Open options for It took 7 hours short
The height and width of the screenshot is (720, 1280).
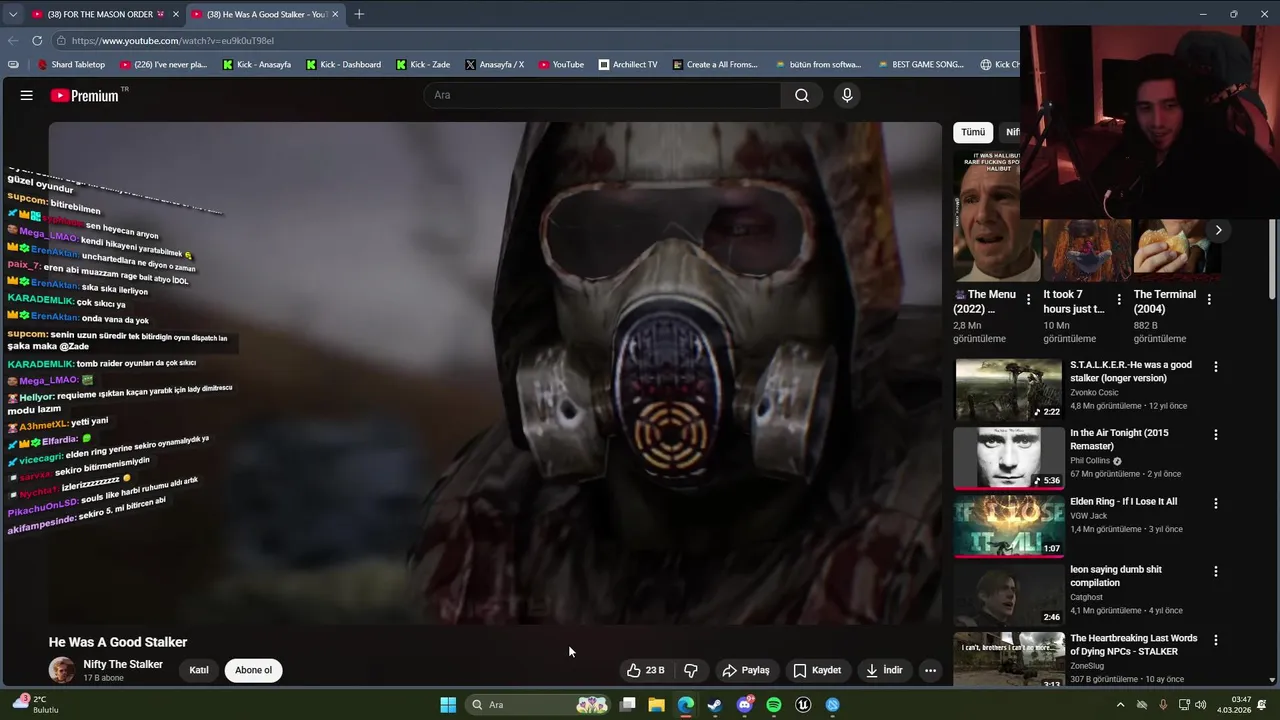tap(1119, 300)
